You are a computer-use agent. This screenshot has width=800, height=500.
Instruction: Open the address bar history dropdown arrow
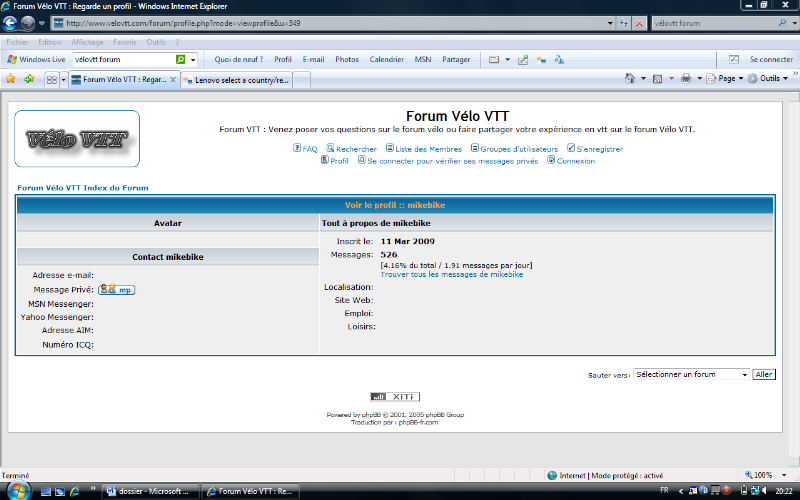pos(610,23)
